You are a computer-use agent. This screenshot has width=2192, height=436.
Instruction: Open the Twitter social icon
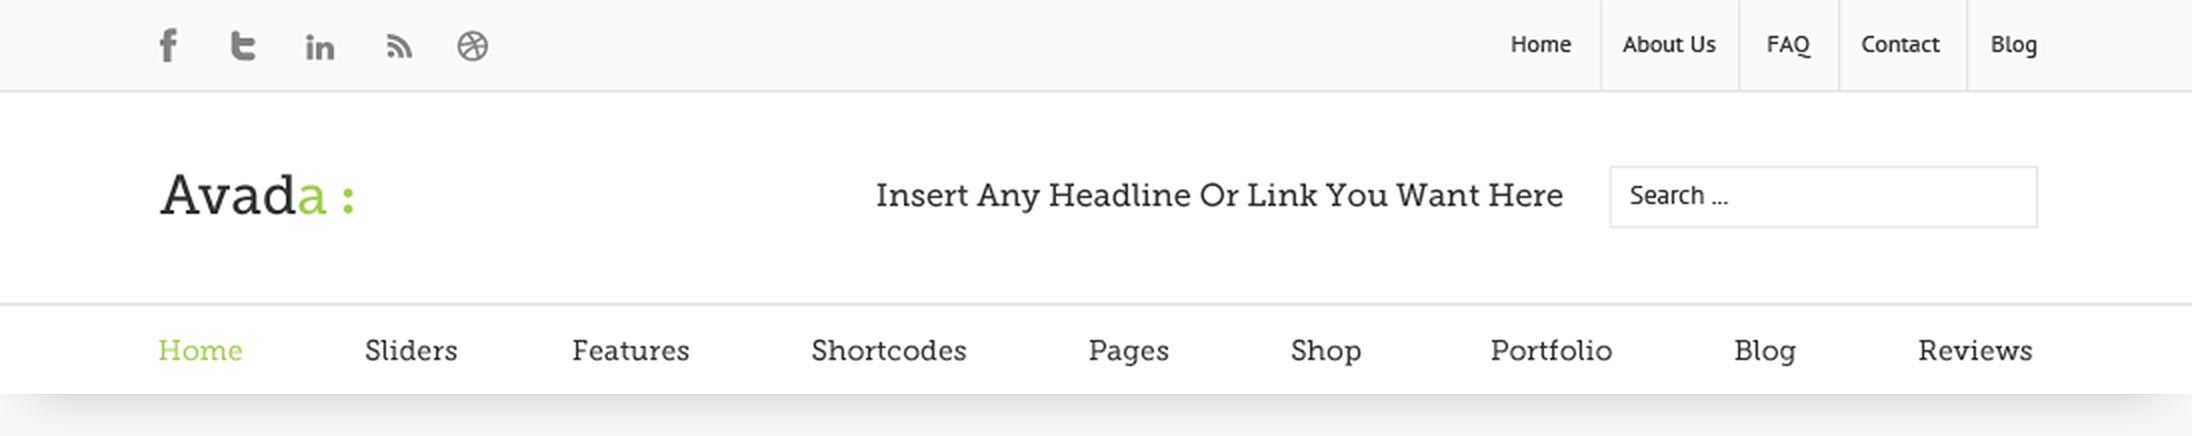243,46
